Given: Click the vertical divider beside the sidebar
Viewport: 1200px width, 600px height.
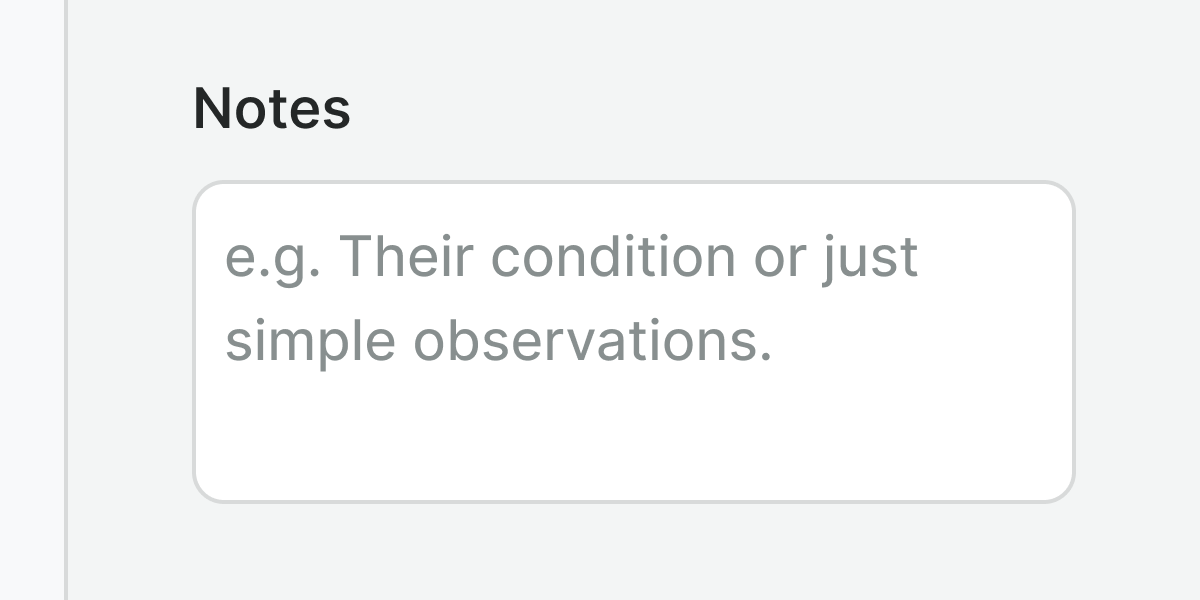Looking at the screenshot, I should tap(66, 300).
